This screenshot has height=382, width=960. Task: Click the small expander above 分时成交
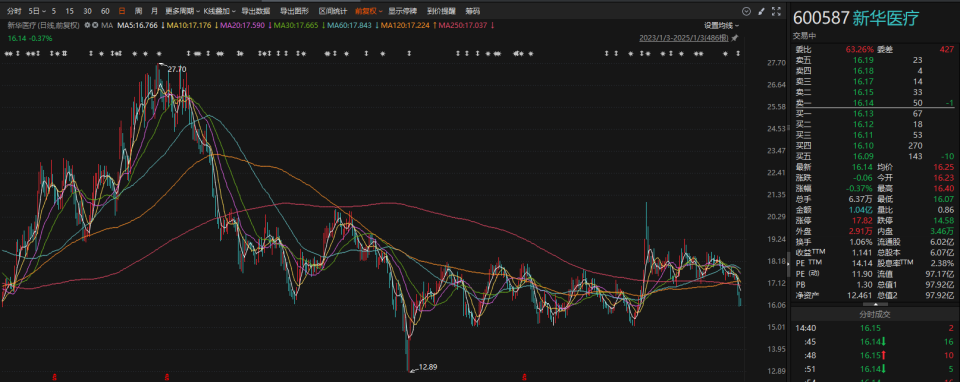[x=875, y=304]
